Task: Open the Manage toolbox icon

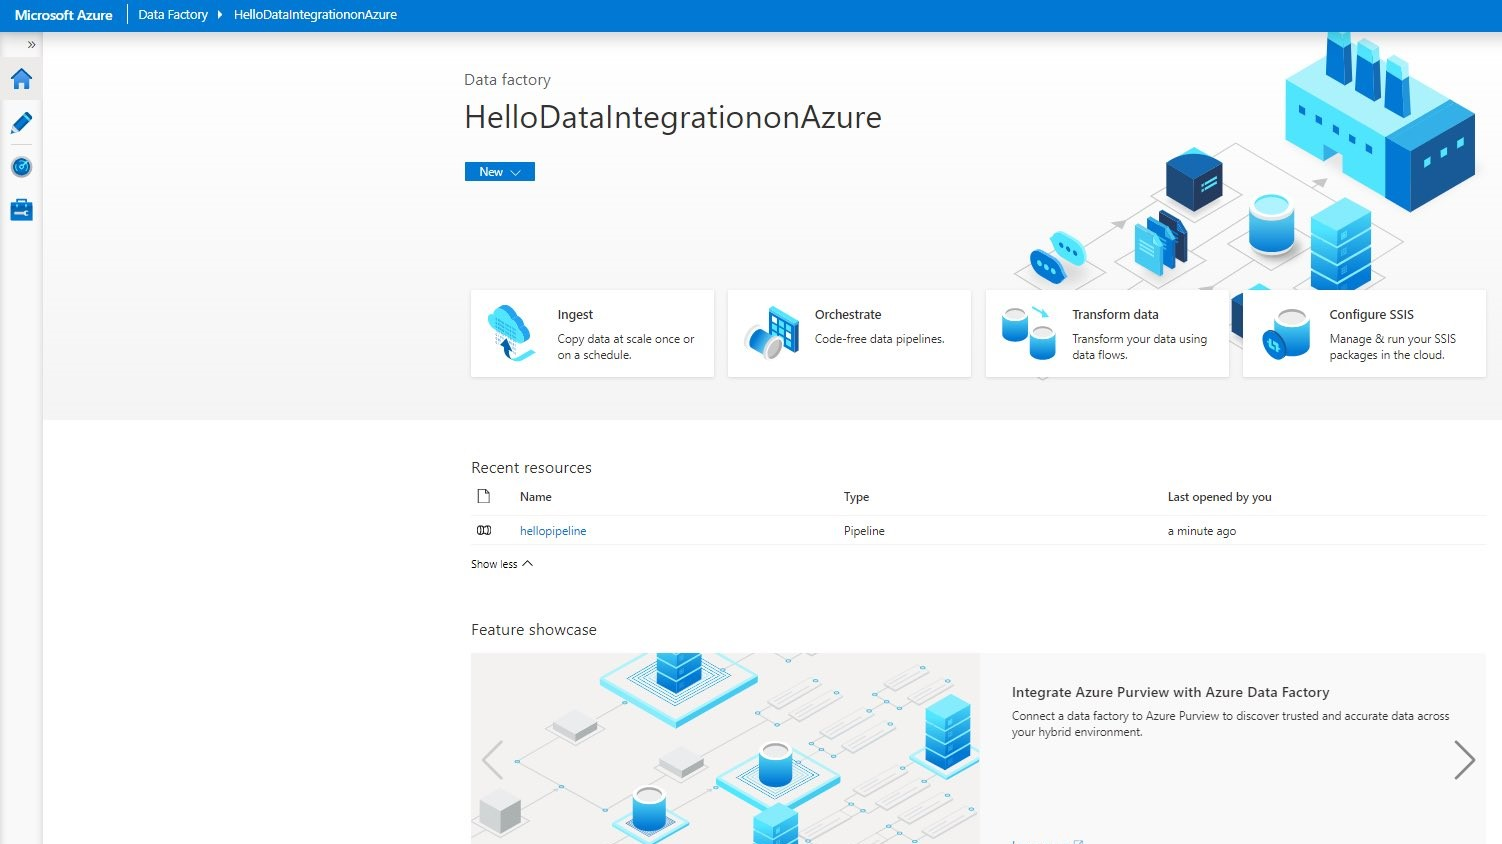Action: [21, 210]
